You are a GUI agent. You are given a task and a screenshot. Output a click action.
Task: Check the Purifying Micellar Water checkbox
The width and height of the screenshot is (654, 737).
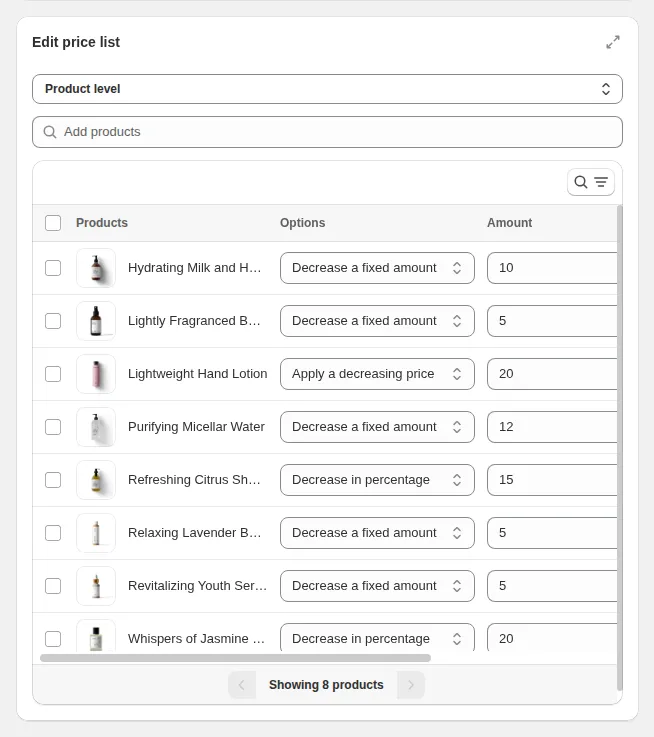(x=53, y=427)
